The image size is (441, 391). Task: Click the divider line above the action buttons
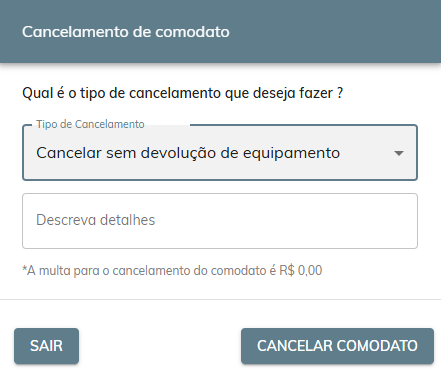220,299
